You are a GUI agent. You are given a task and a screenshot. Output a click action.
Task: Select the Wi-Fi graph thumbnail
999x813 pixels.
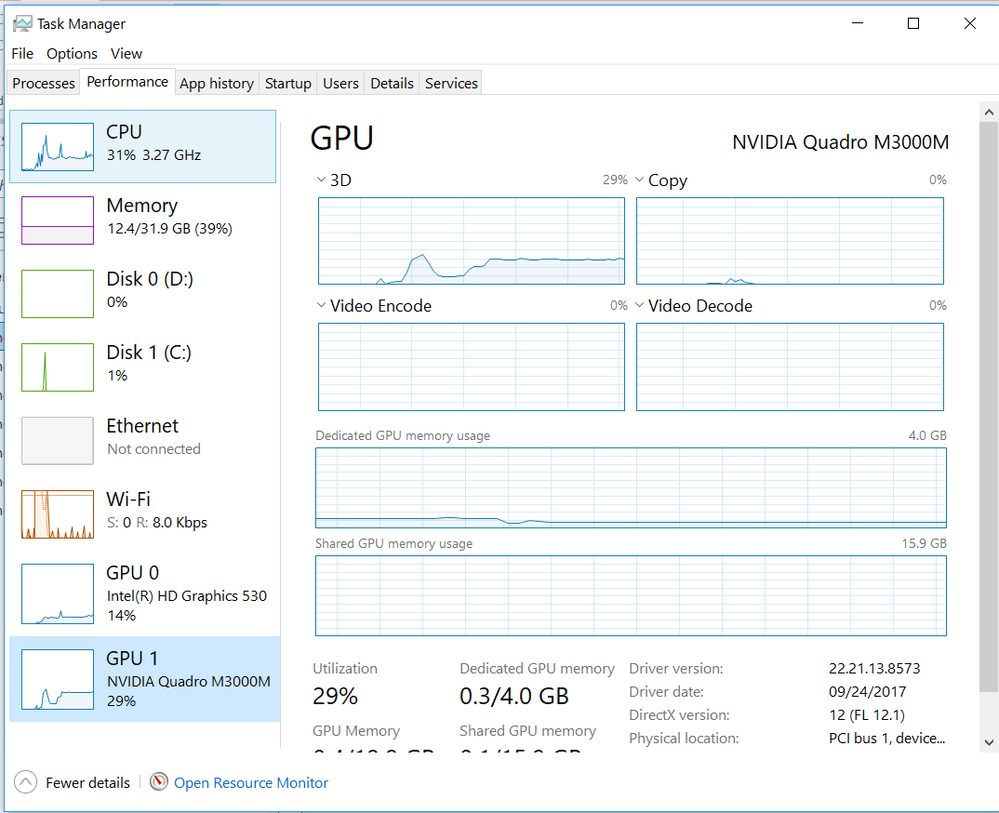tap(57, 514)
